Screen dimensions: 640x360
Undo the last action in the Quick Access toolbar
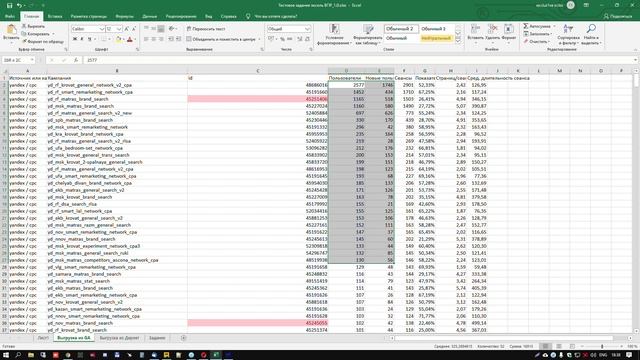19,5
